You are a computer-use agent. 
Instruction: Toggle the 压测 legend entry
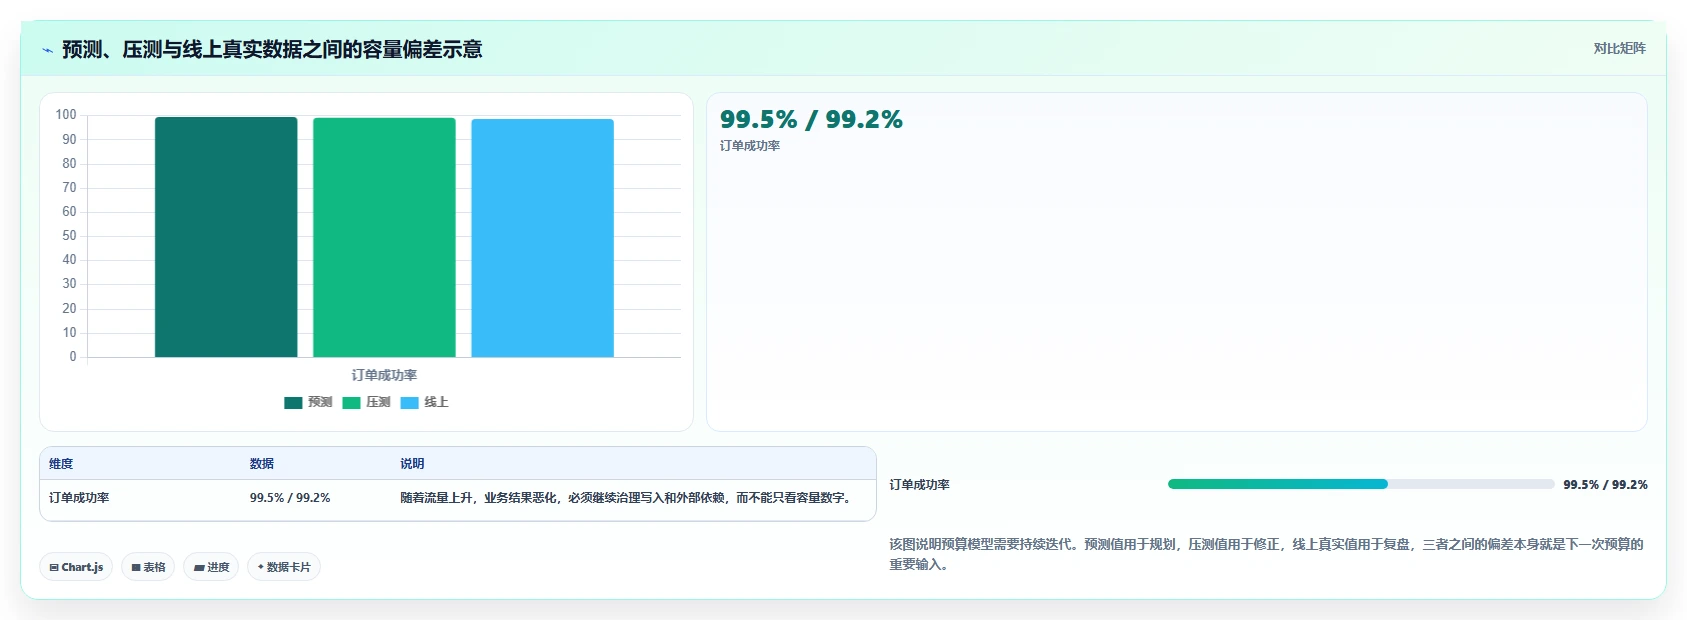click(x=366, y=402)
